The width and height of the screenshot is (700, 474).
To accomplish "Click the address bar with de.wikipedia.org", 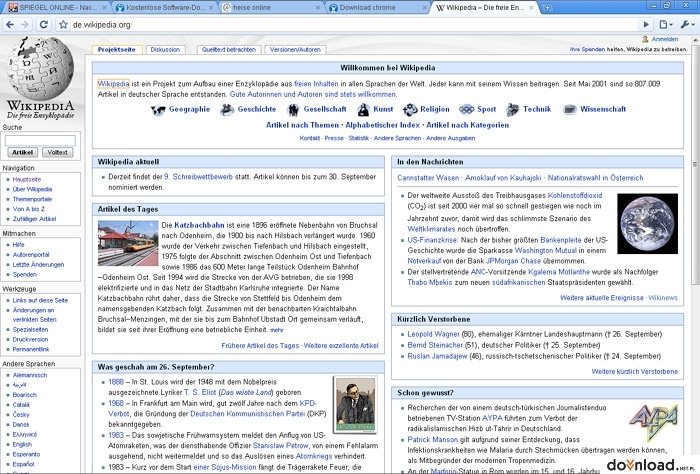I will coord(353,25).
